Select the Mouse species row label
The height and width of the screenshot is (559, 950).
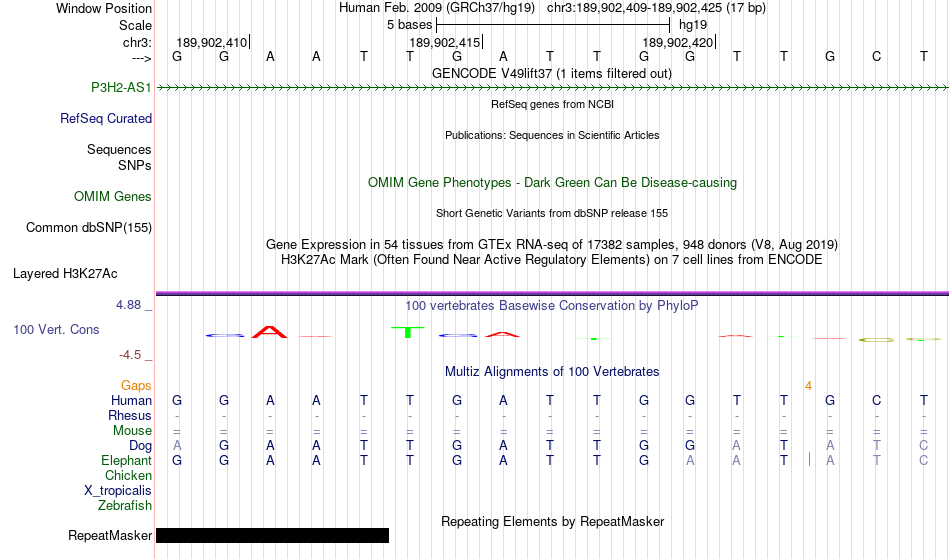coord(132,431)
